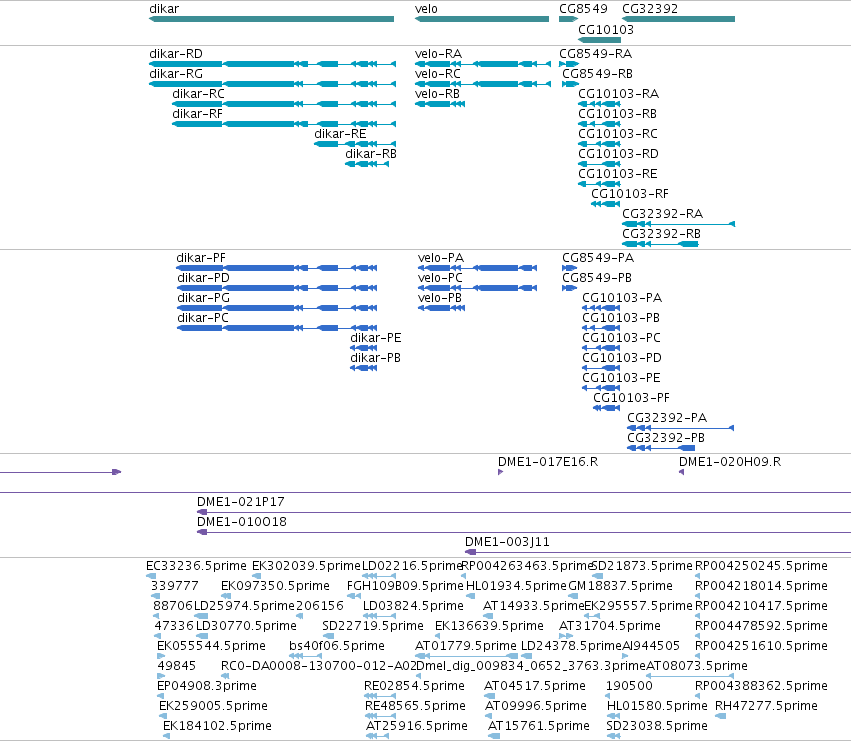Click EST EK302039.5prime

[x=256, y=576]
